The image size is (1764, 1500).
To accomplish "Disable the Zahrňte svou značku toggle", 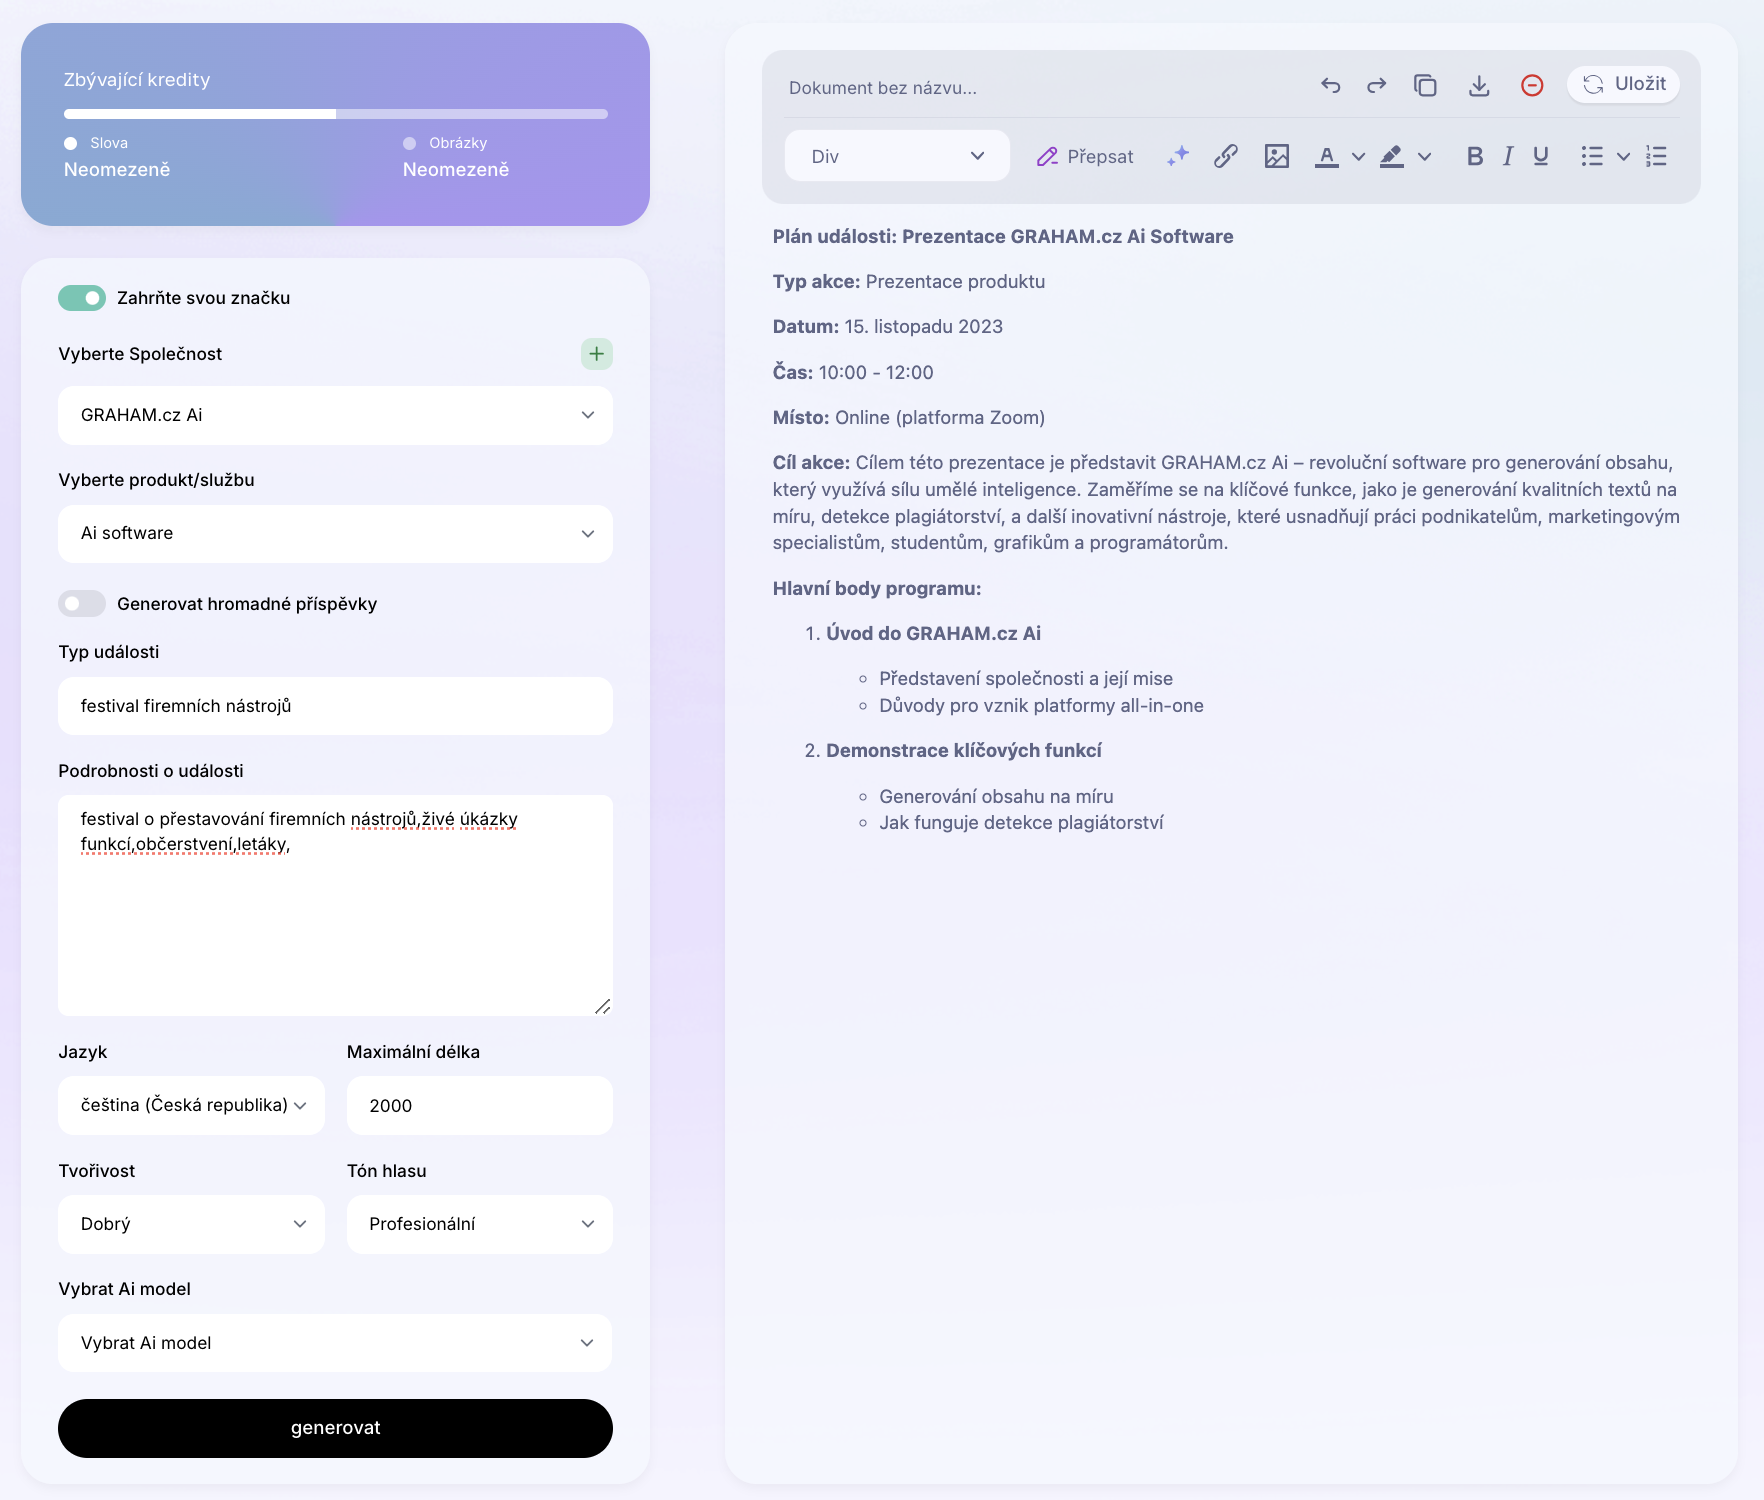I will click(x=82, y=298).
